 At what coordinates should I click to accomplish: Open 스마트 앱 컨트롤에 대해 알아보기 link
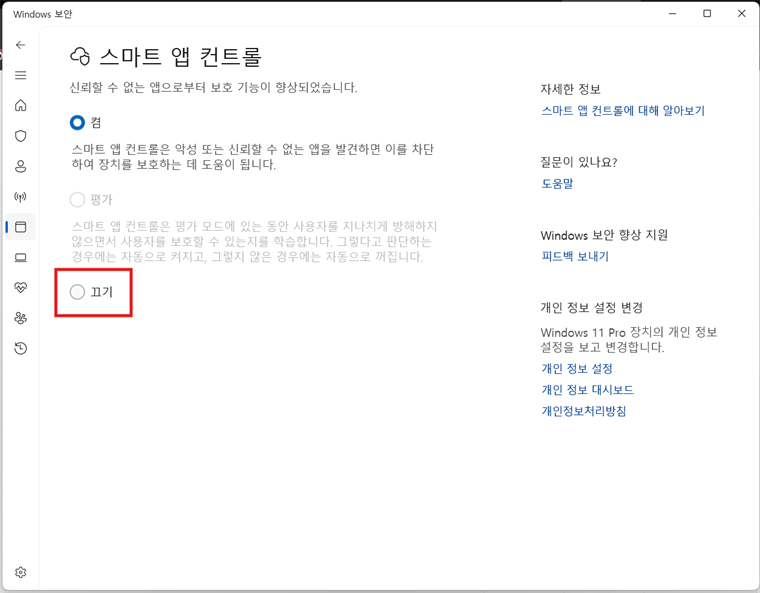click(623, 111)
